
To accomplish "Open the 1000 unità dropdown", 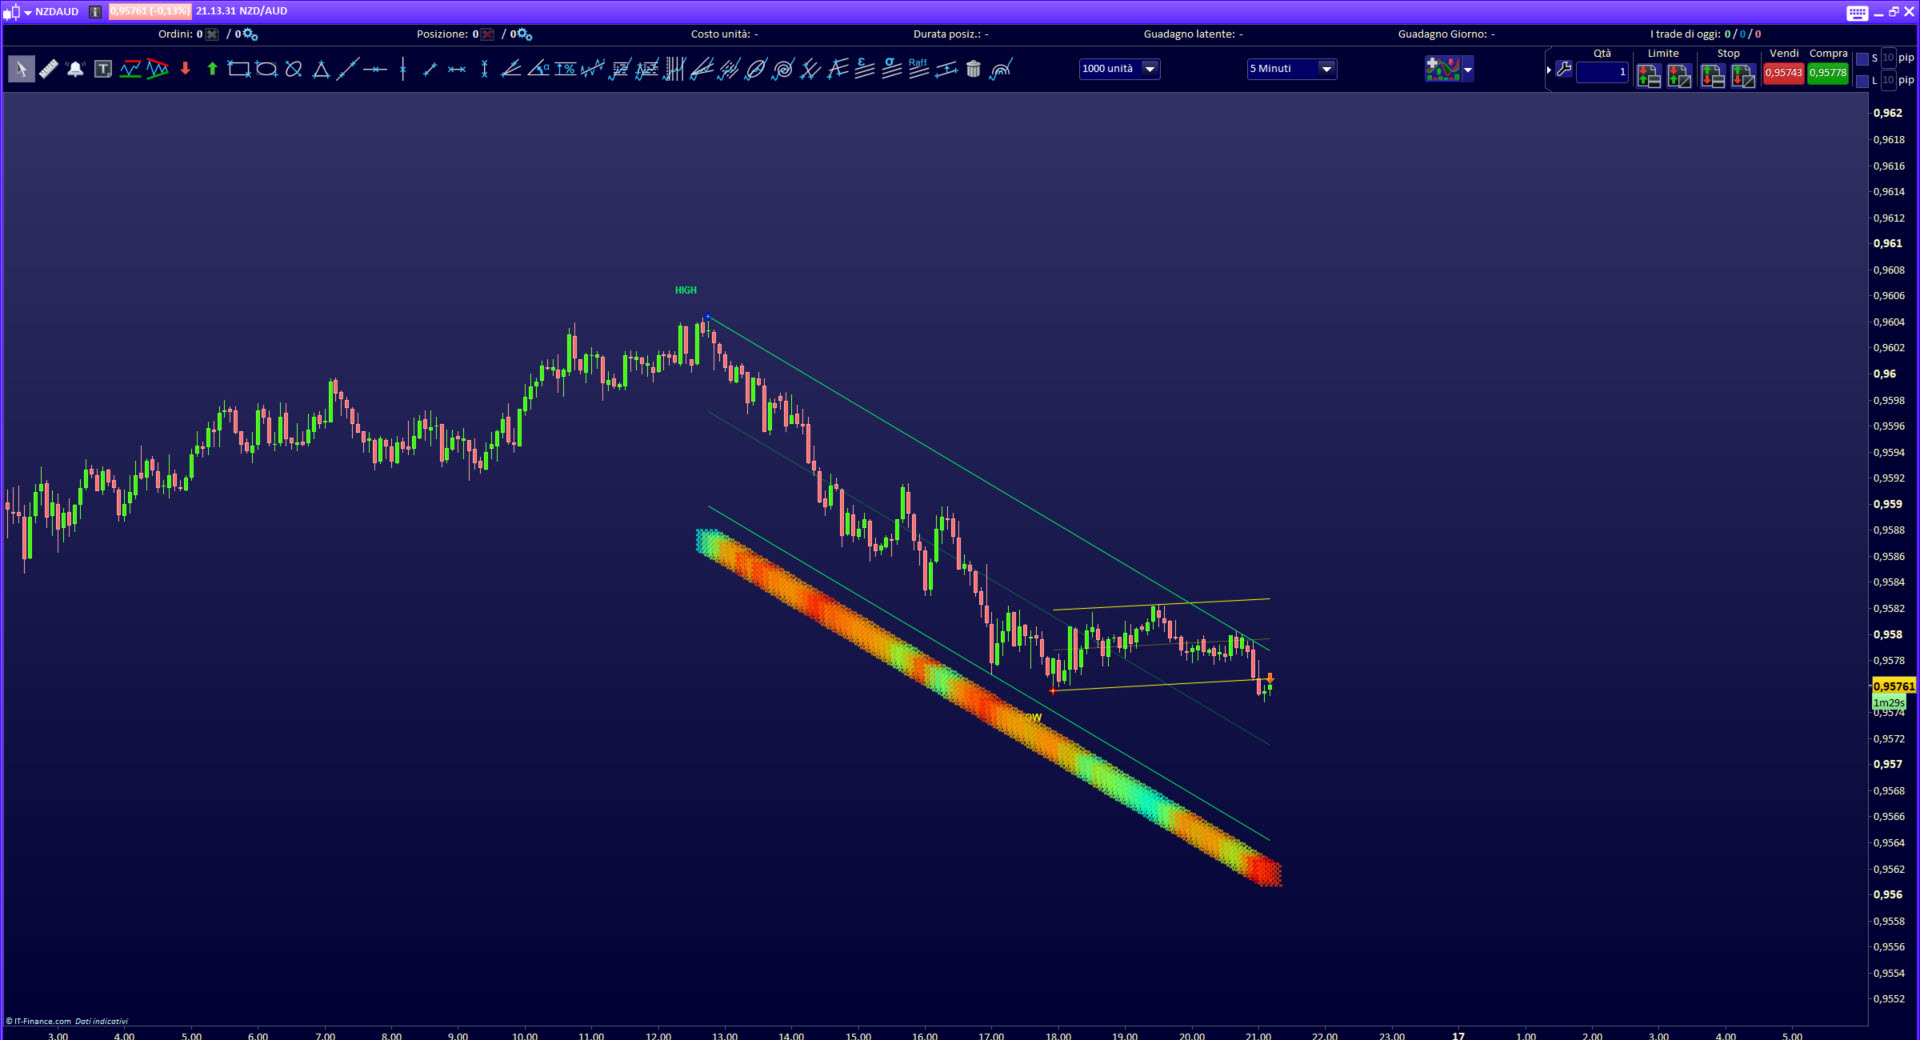I will (1150, 69).
